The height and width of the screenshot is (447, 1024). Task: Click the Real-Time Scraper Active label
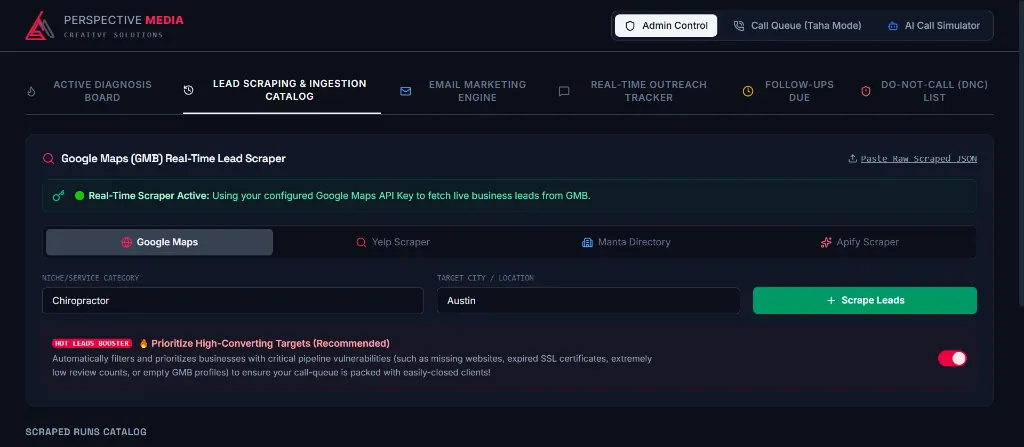point(149,195)
